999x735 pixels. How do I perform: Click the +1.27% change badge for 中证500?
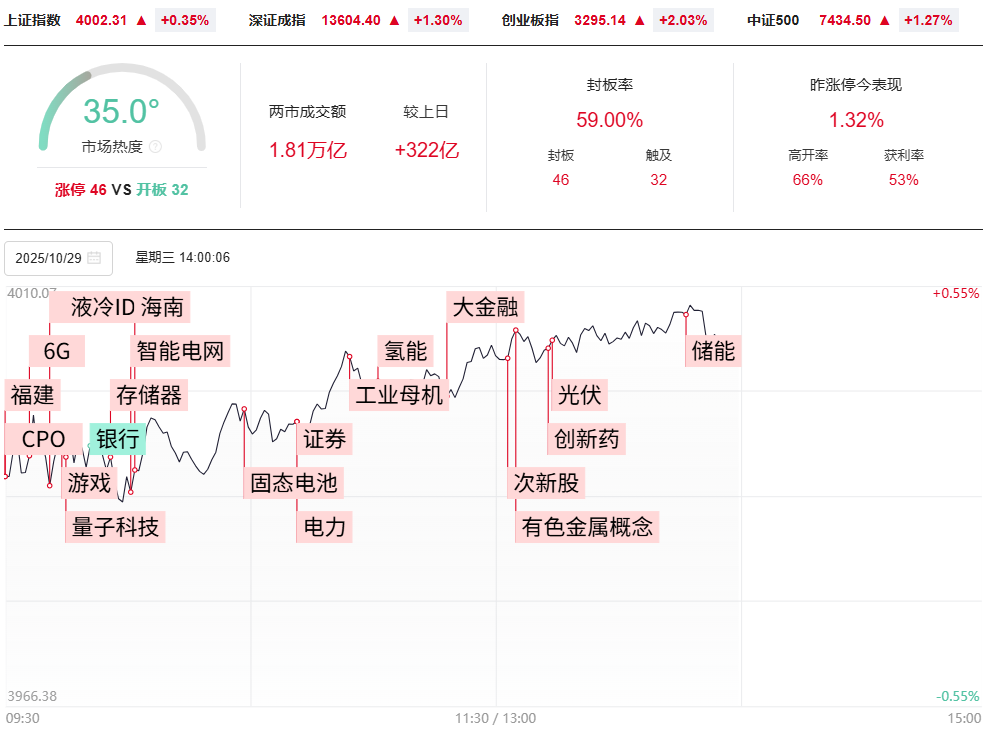(x=927, y=20)
